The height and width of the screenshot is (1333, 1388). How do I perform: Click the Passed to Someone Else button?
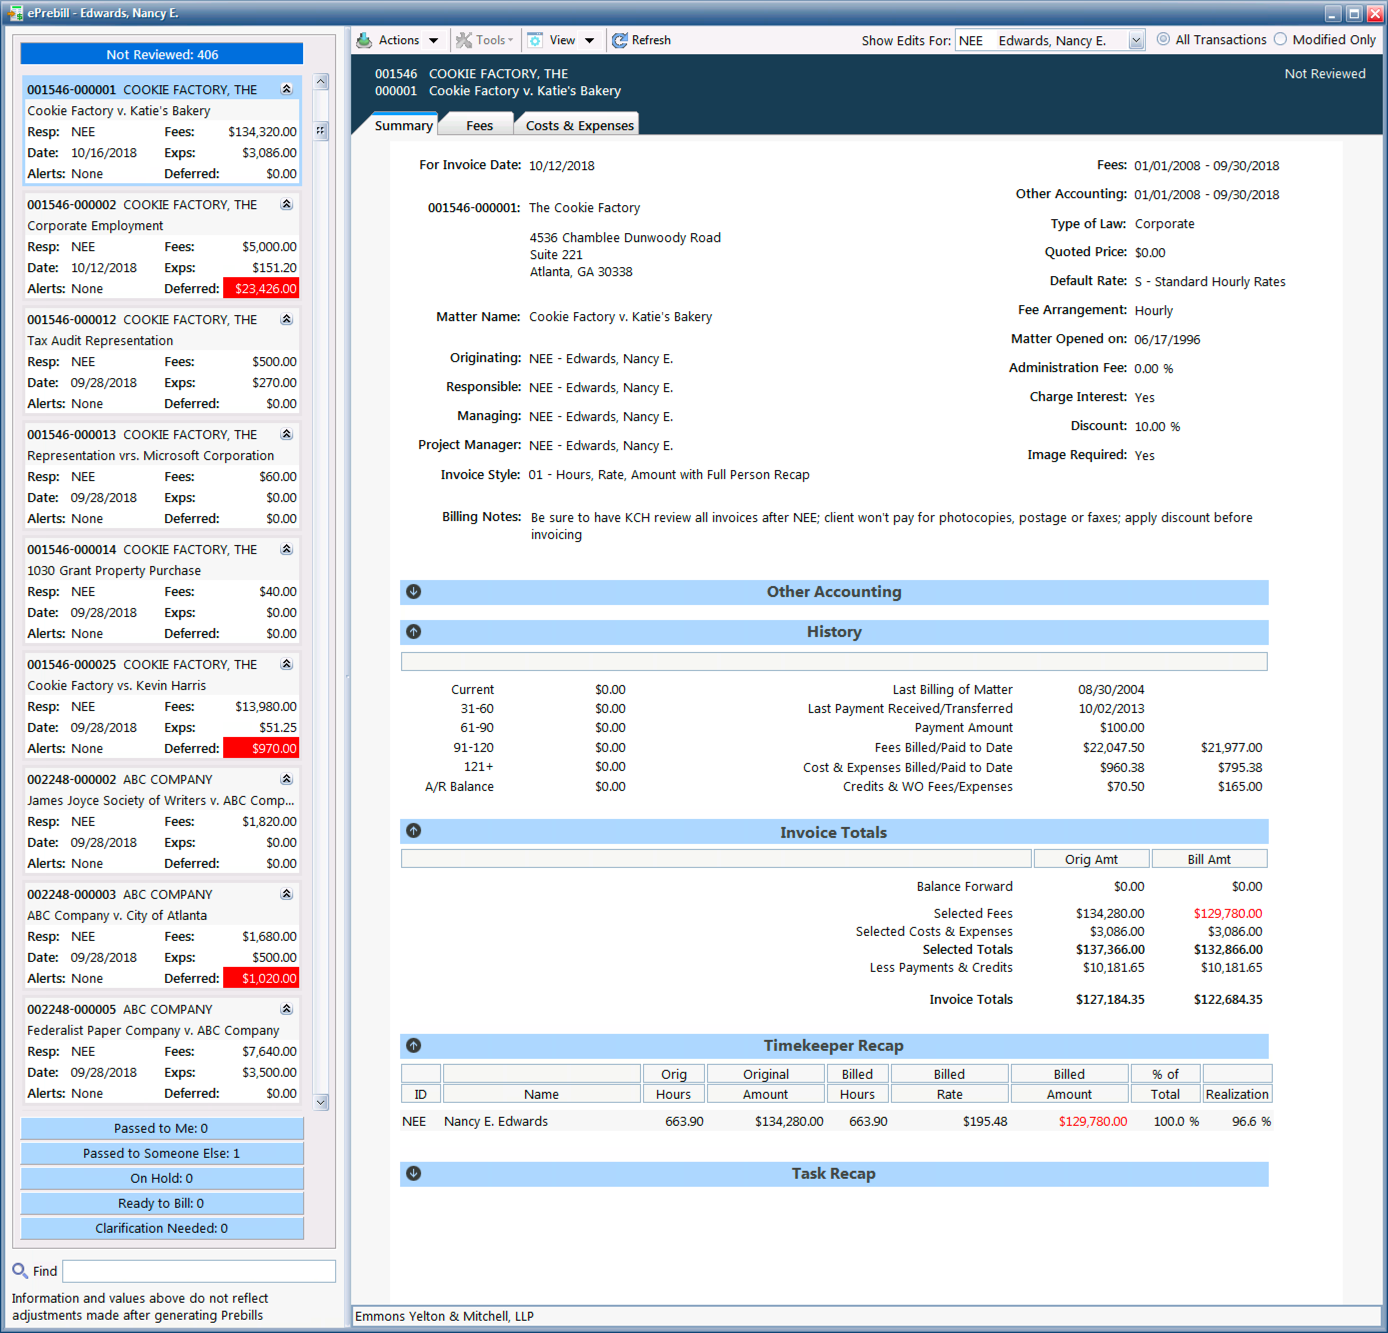tap(162, 1153)
